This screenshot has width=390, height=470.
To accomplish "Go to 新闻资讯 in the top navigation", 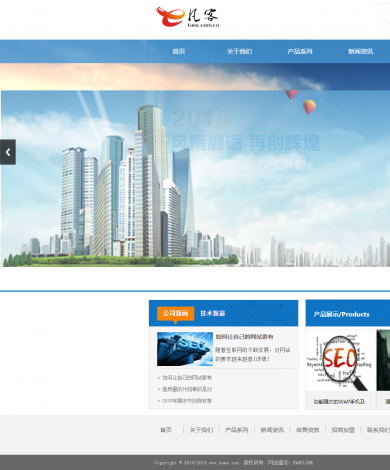I will (x=360, y=51).
